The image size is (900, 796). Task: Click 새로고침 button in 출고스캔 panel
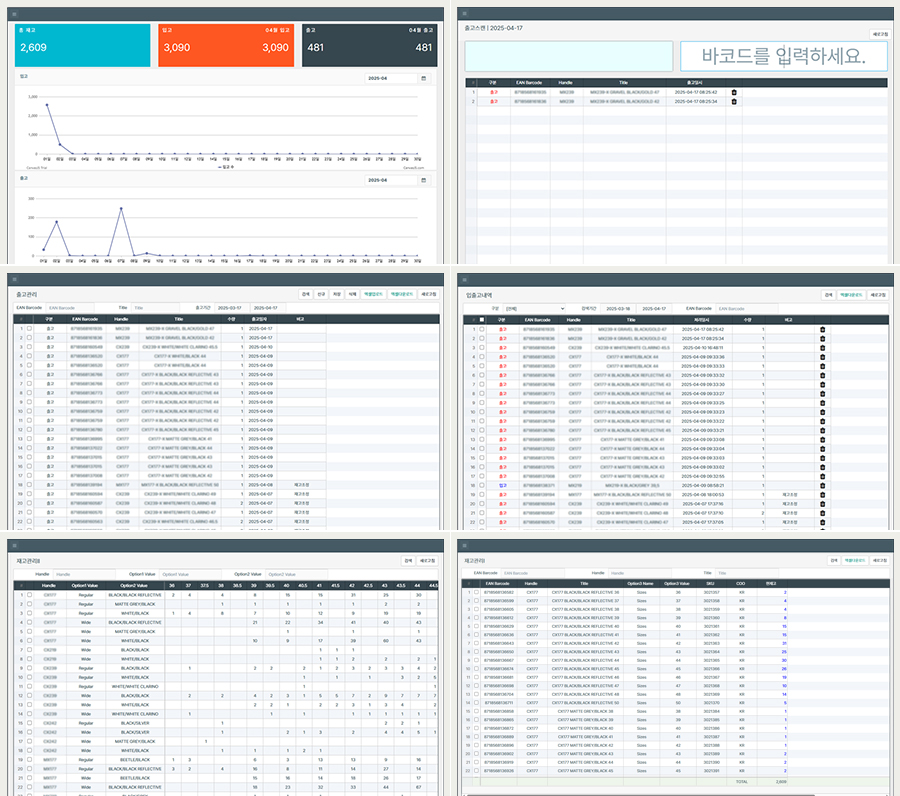880,34
